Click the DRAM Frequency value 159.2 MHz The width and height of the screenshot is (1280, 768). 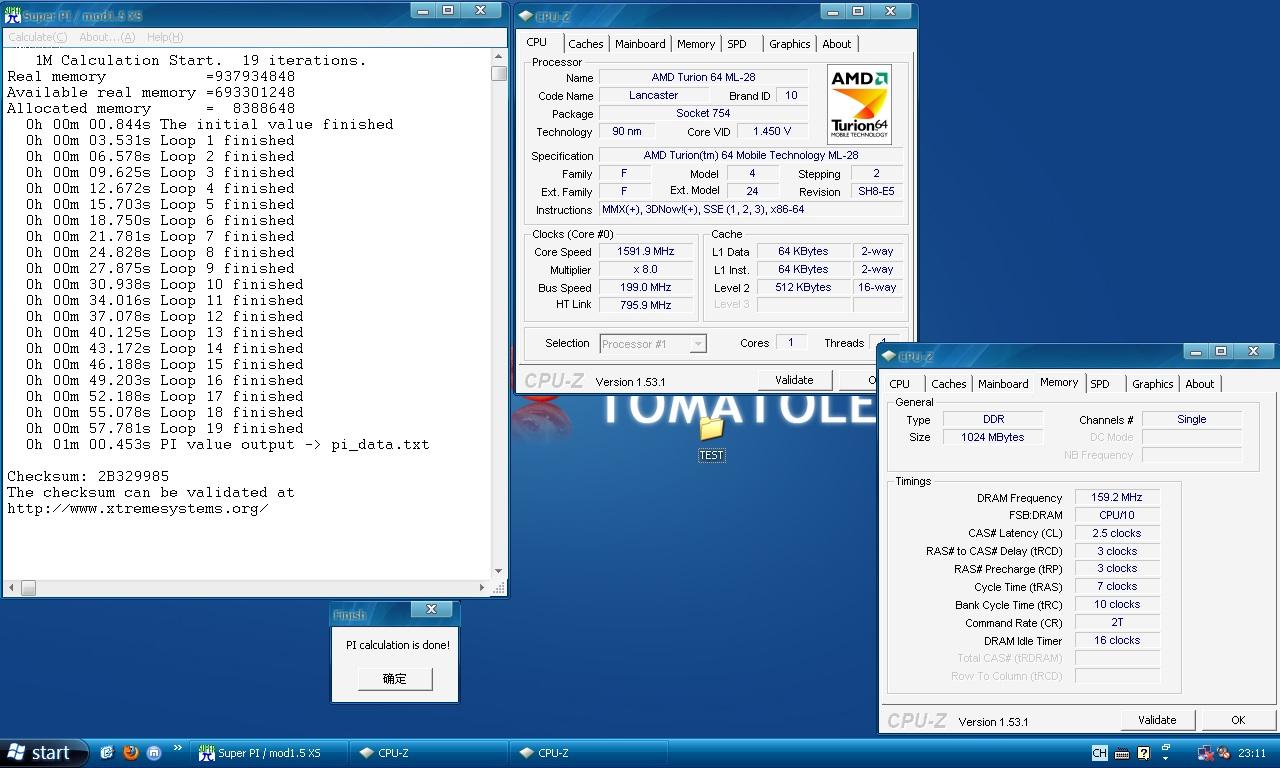point(1118,498)
